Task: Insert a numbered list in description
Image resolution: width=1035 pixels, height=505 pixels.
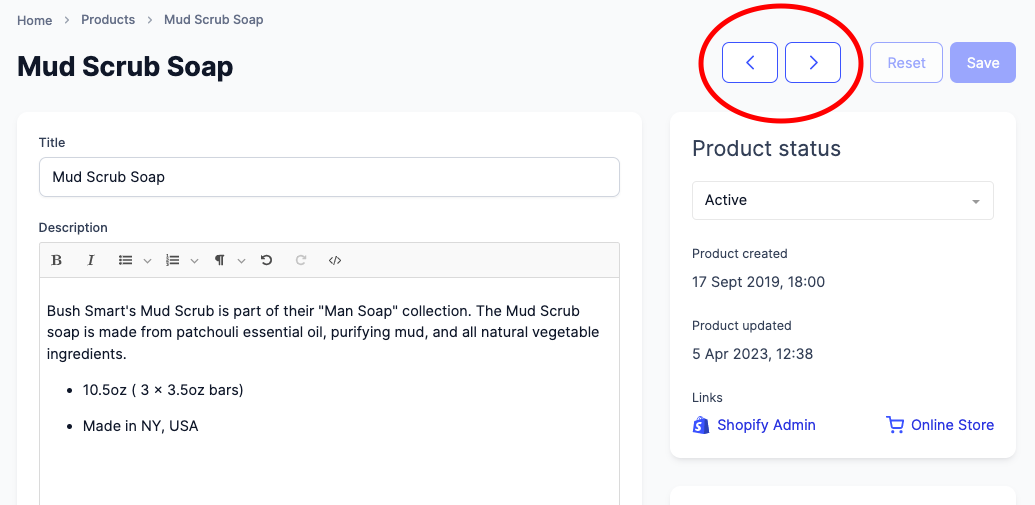Action: click(173, 260)
